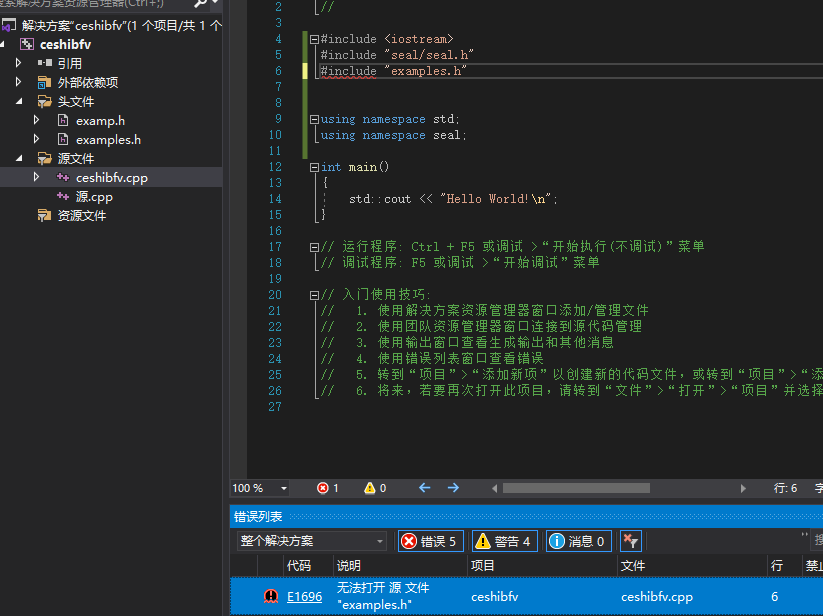Viewport: 823px width, 616px height.
Task: Click the 行: 6 status indicator
Action: click(x=785, y=488)
